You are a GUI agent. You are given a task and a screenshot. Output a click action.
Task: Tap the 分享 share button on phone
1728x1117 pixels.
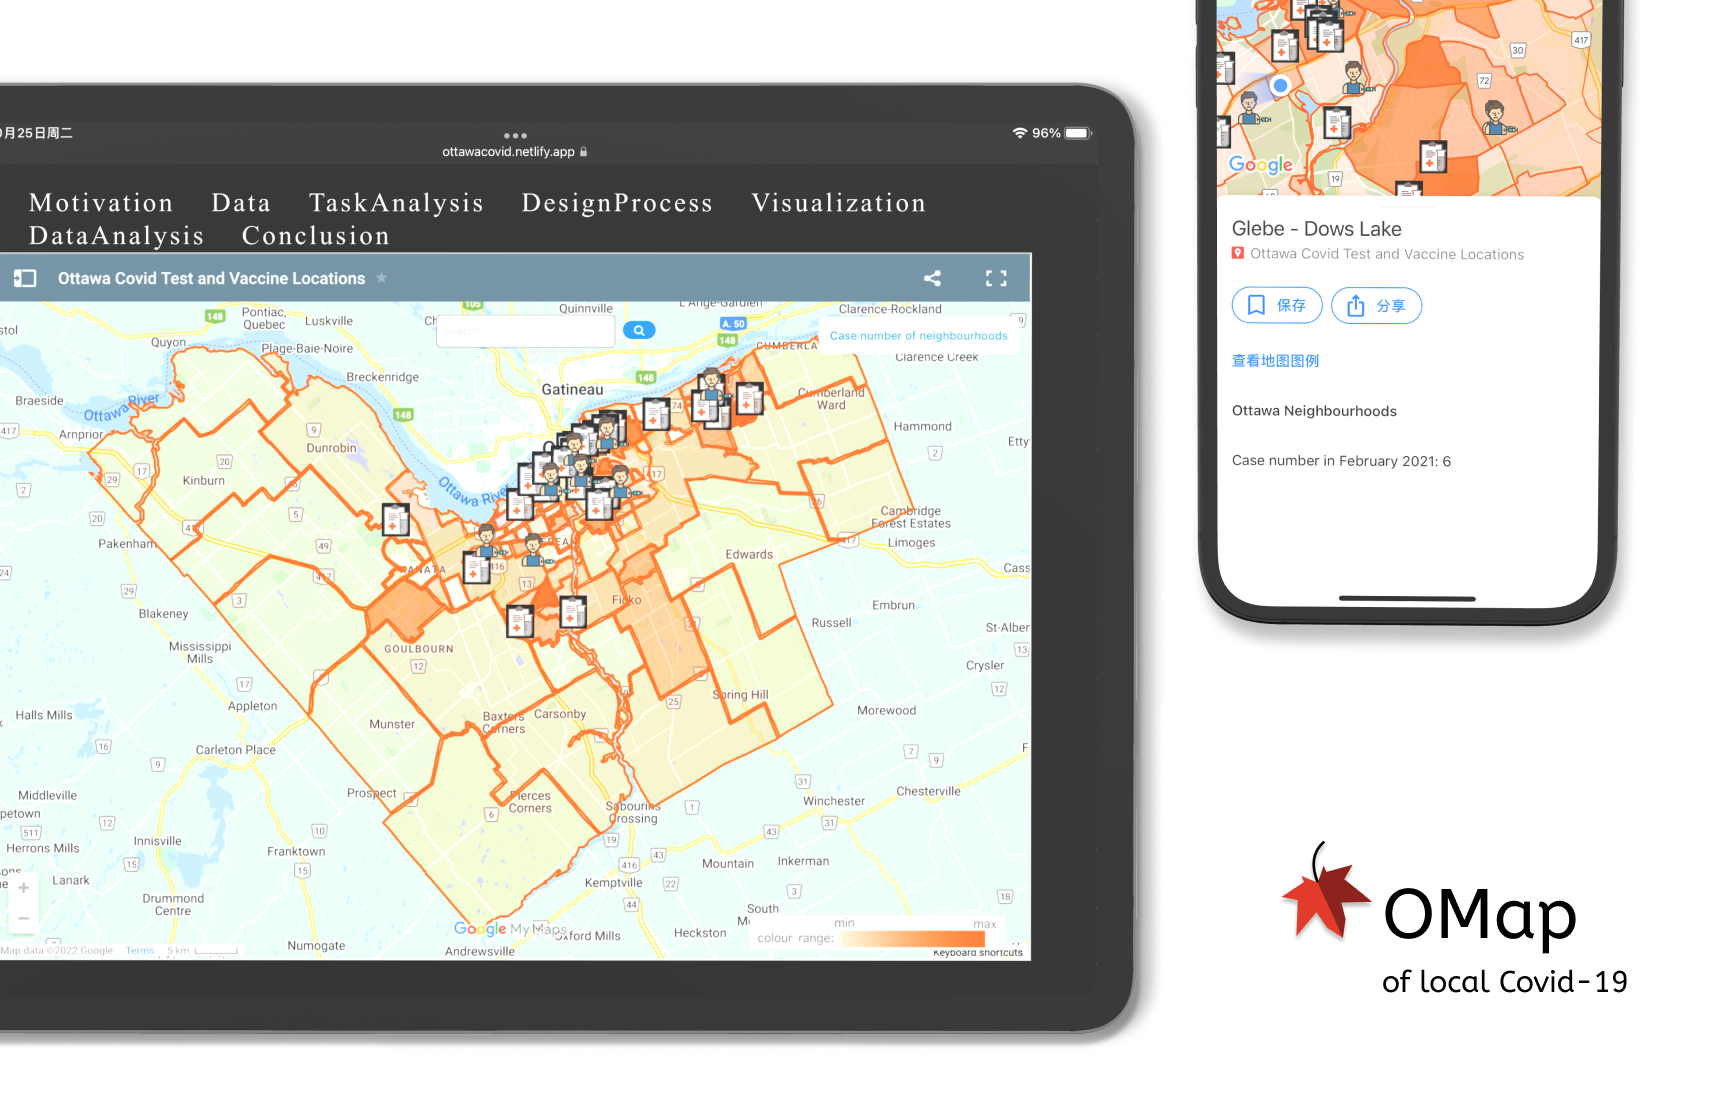(x=1376, y=305)
